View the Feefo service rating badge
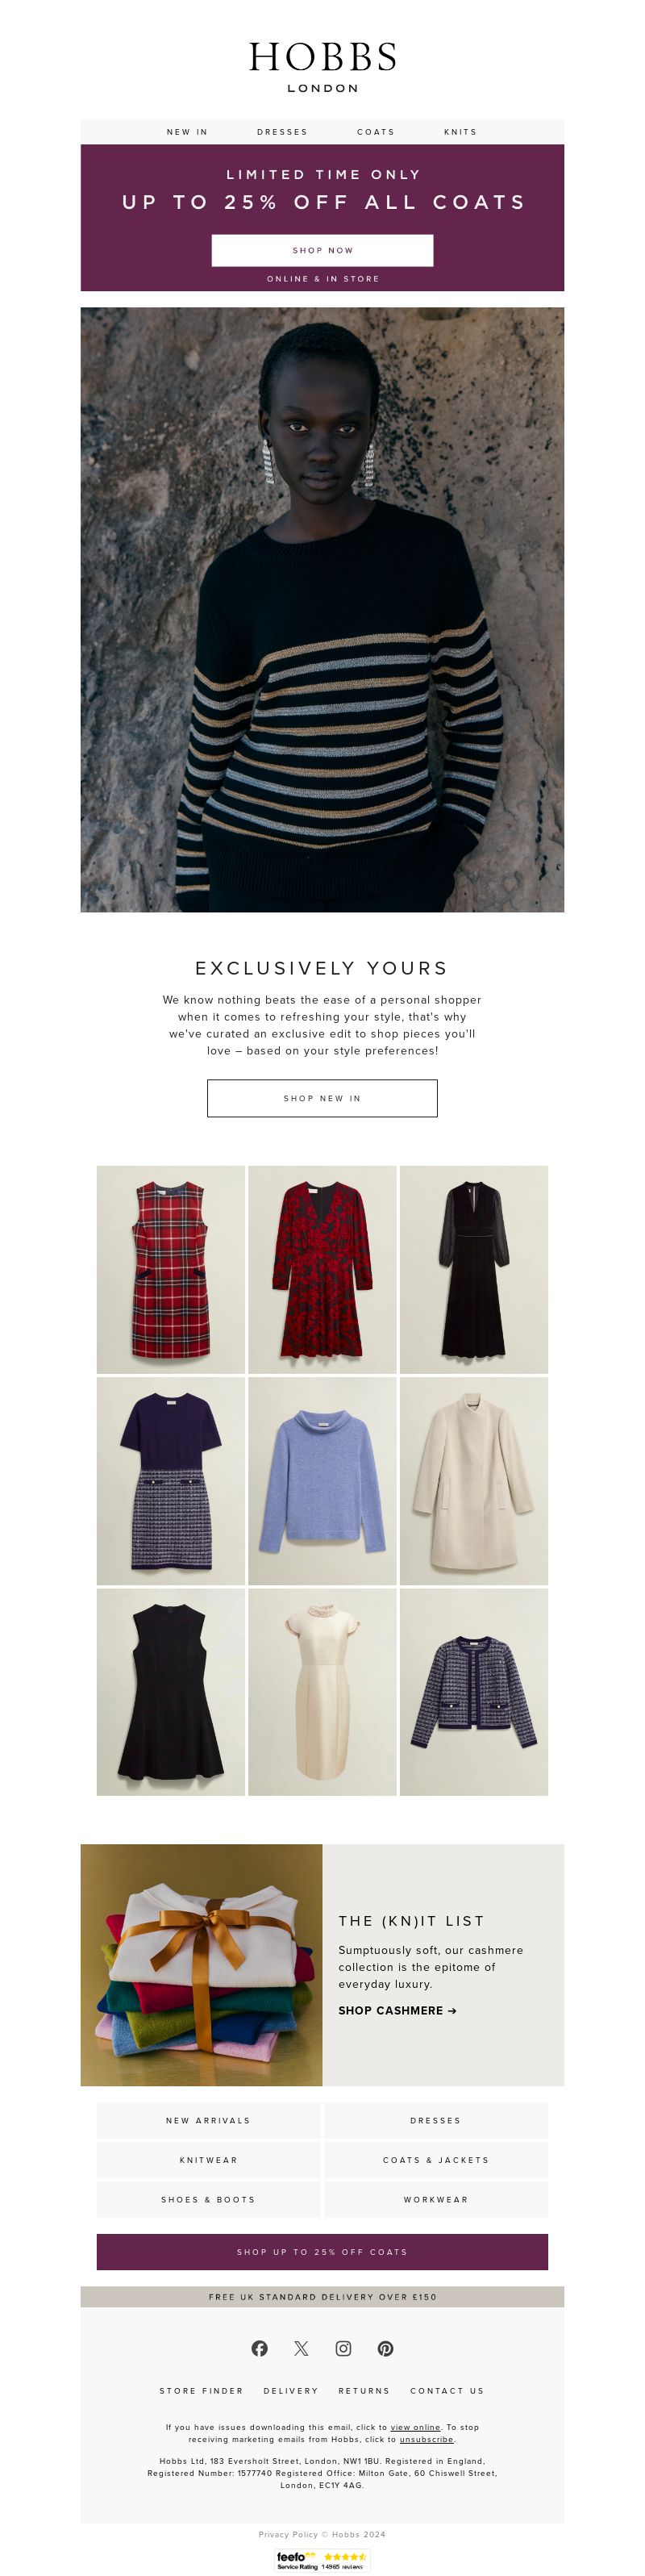645x2576 pixels. point(322,2561)
